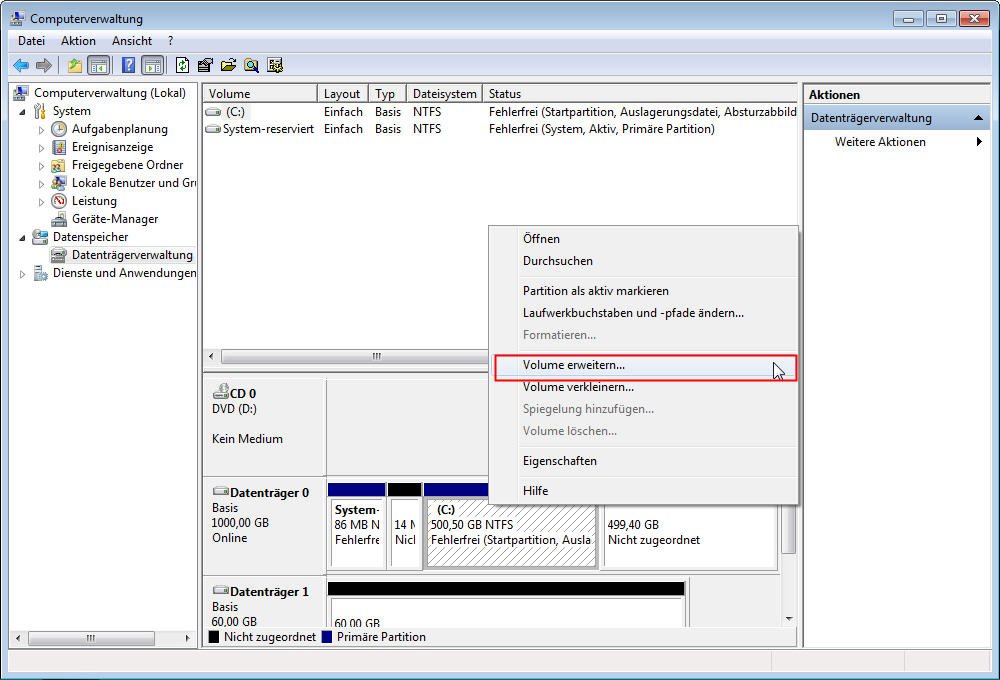Collapse Datenträgerverwaltung section in Aktionen pane

point(978,118)
